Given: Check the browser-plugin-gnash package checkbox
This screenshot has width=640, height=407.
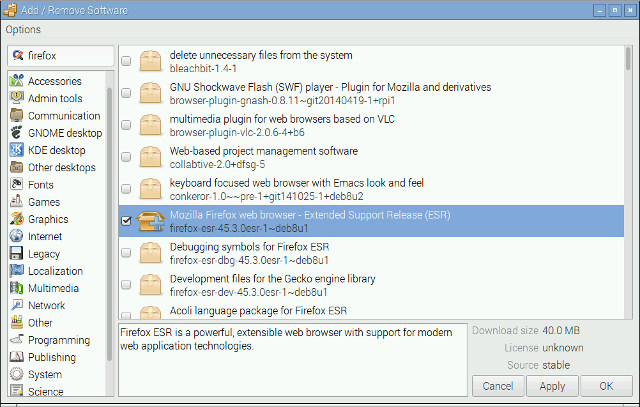Looking at the screenshot, I should point(126,93).
